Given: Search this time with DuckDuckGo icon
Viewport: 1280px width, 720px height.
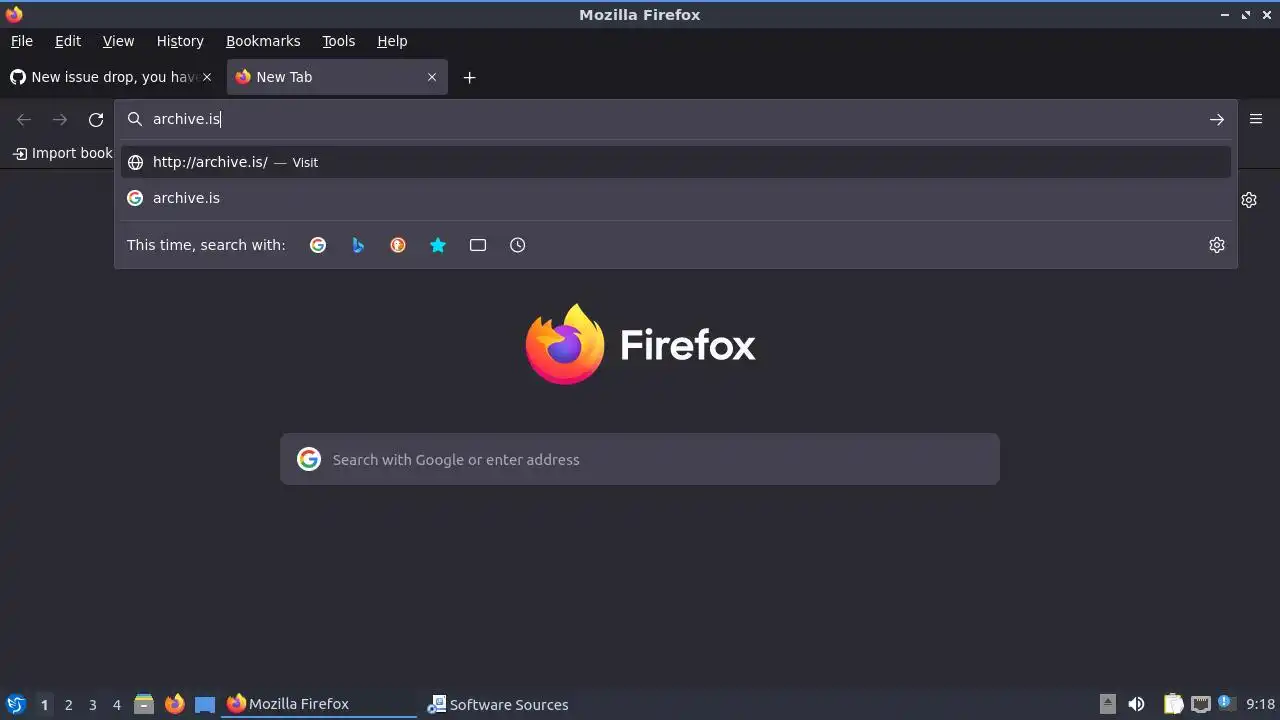Looking at the screenshot, I should (398, 245).
